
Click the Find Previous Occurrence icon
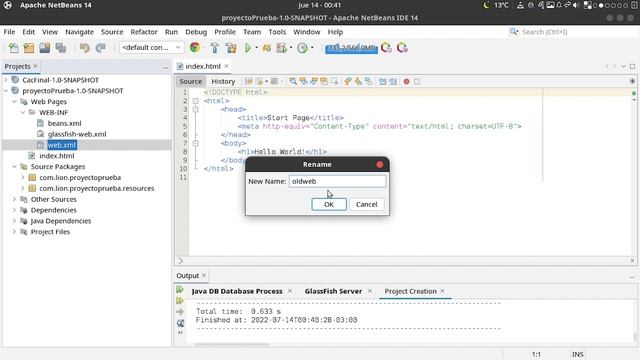pos(303,81)
